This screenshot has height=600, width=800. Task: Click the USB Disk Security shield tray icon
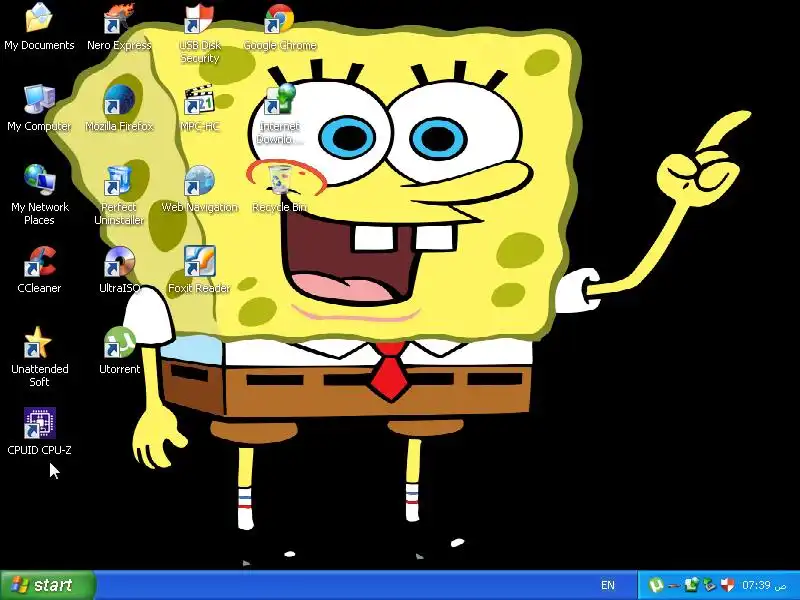[728, 585]
